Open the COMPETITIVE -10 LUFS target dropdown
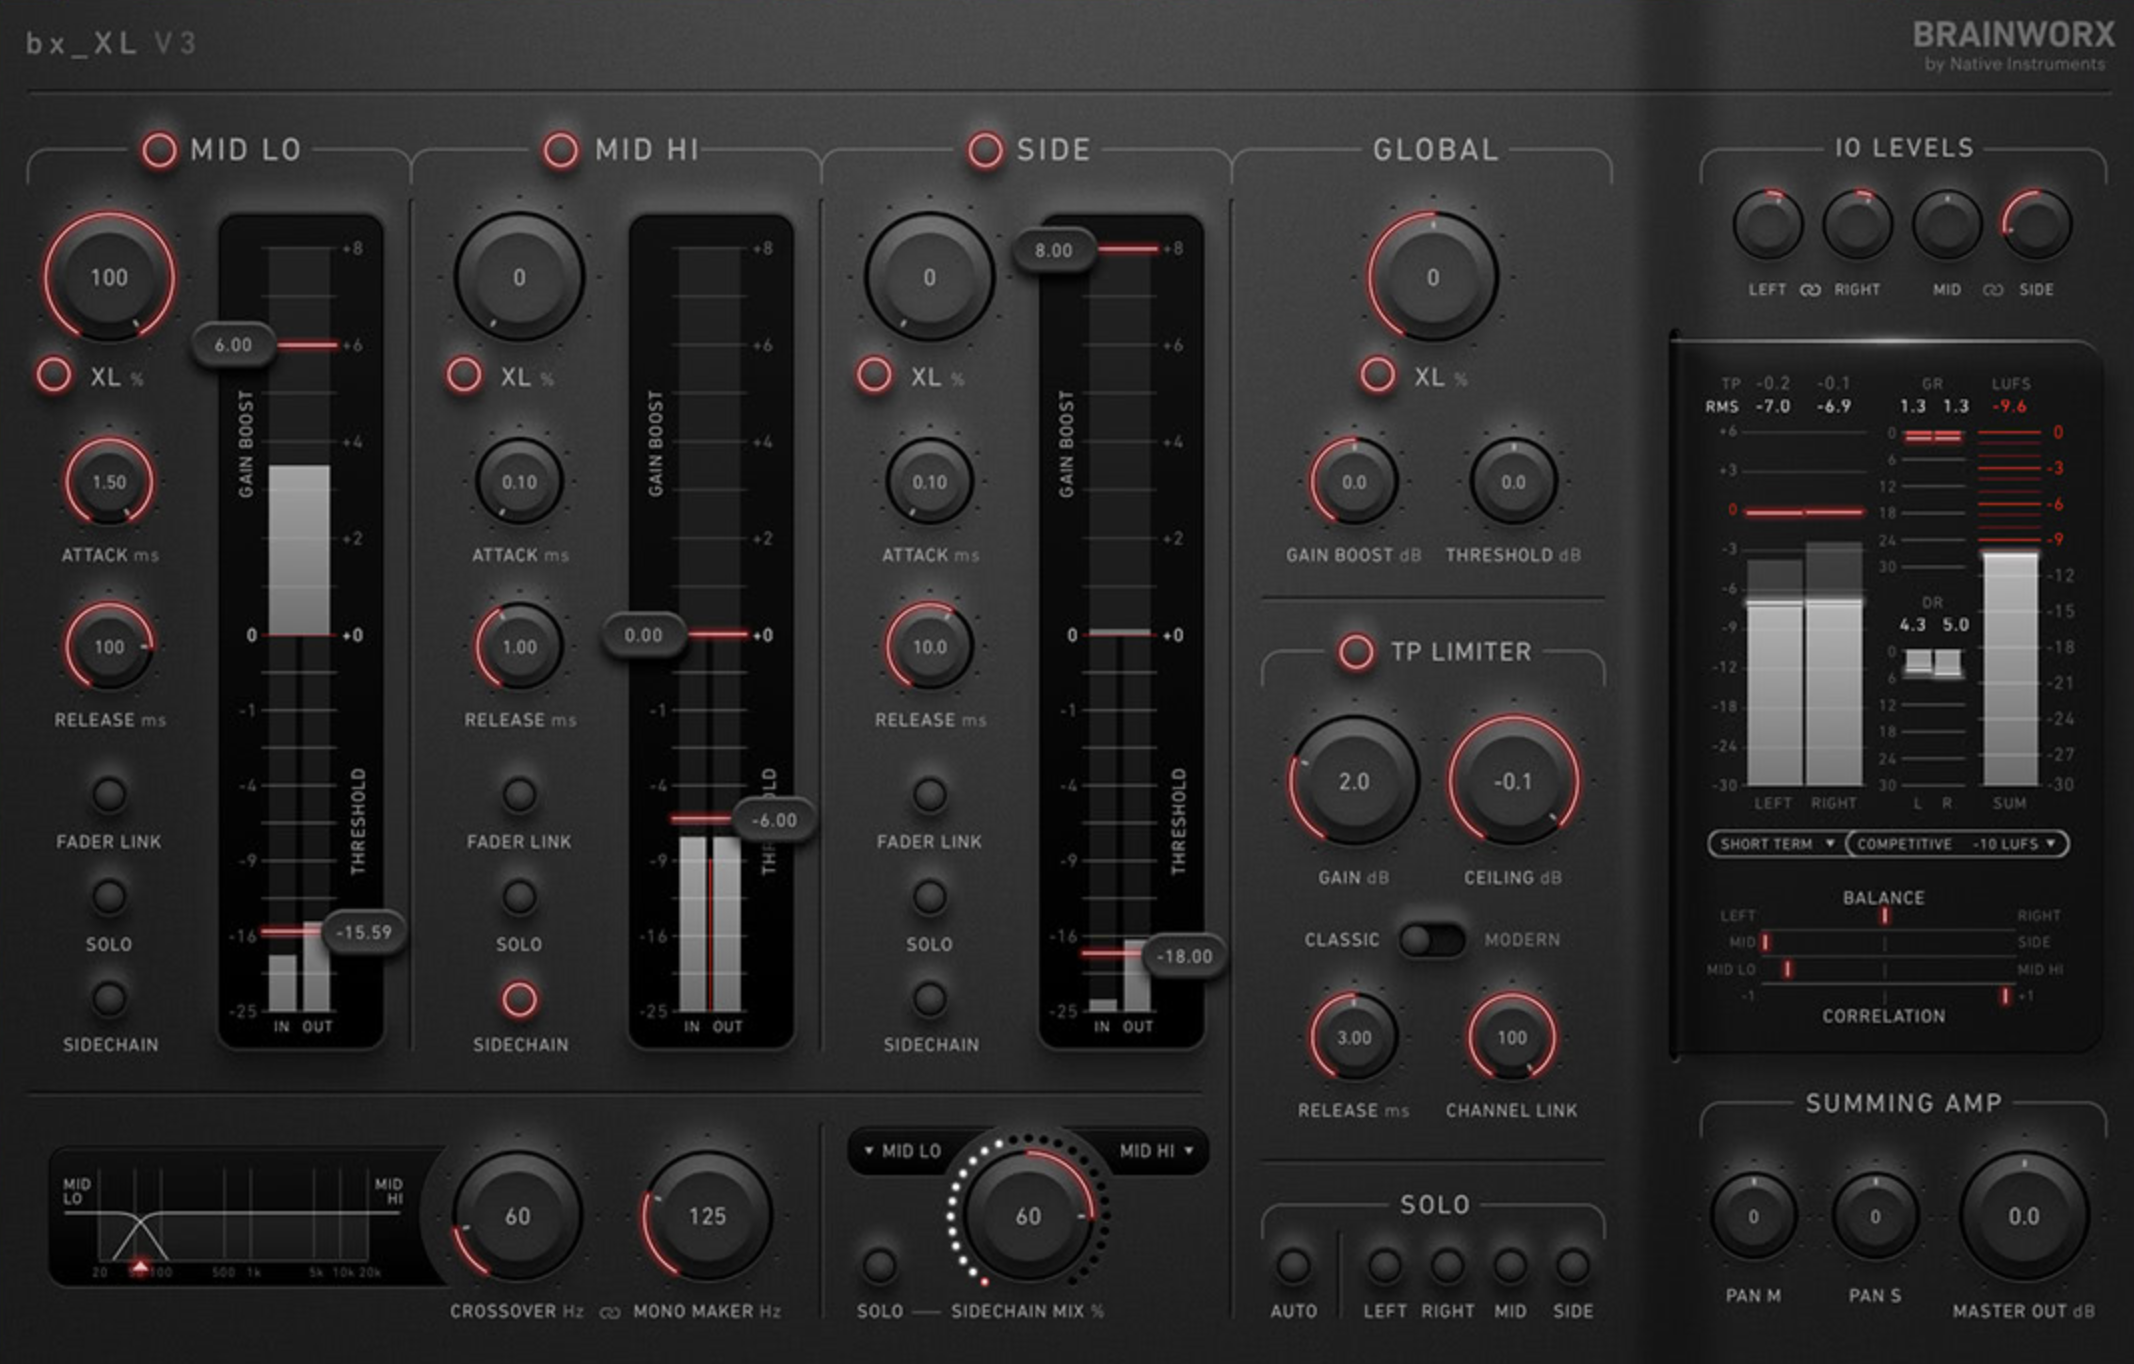Screen dimensions: 2134x1364 [x=1952, y=843]
